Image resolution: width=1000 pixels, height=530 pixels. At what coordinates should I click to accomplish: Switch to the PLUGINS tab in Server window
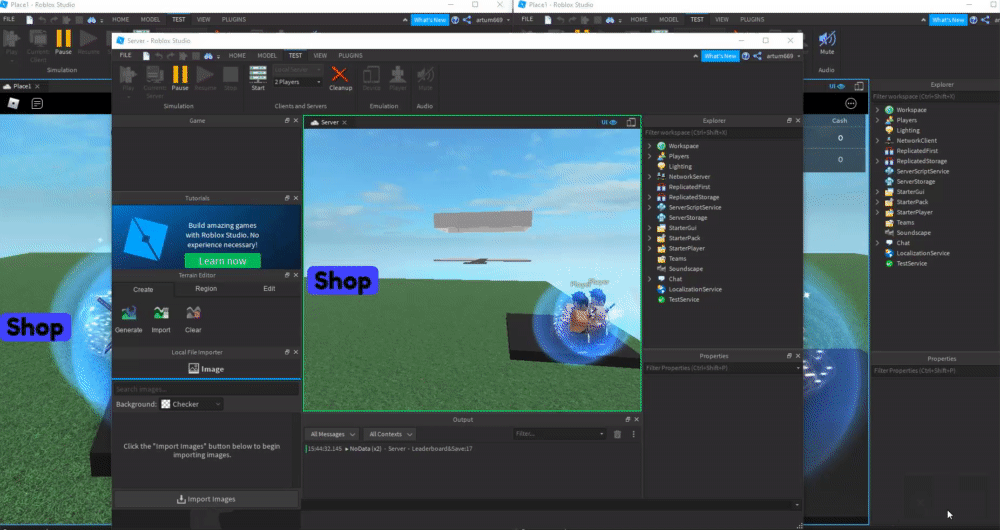350,56
